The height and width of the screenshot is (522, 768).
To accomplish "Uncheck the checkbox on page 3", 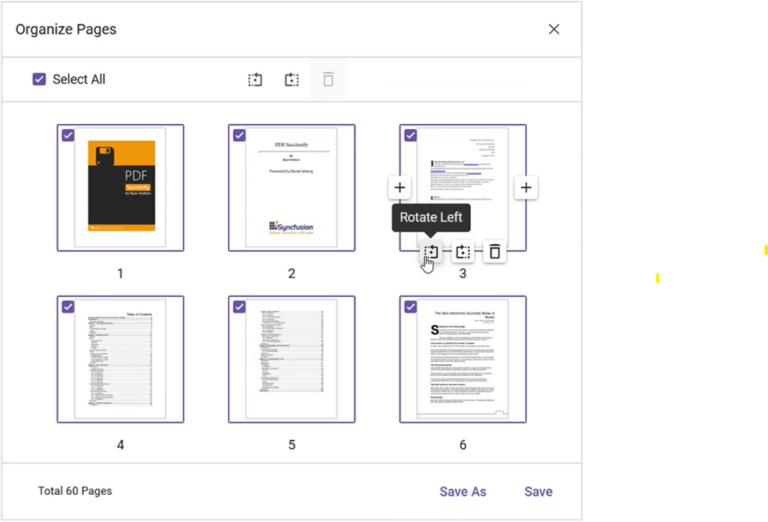I will tap(410, 135).
